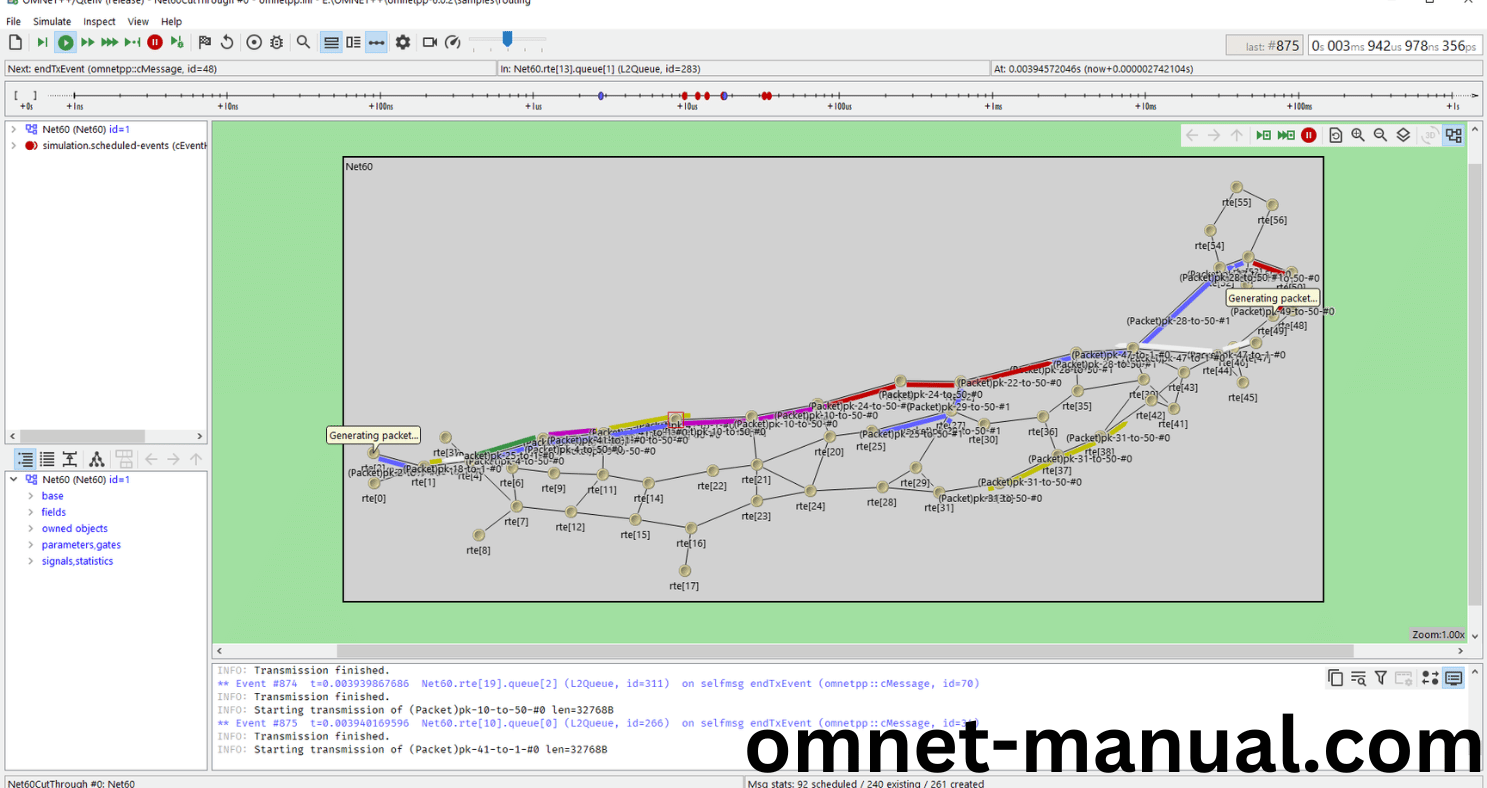Toggle the timeline view button
1487x788 pixels.
(376, 42)
